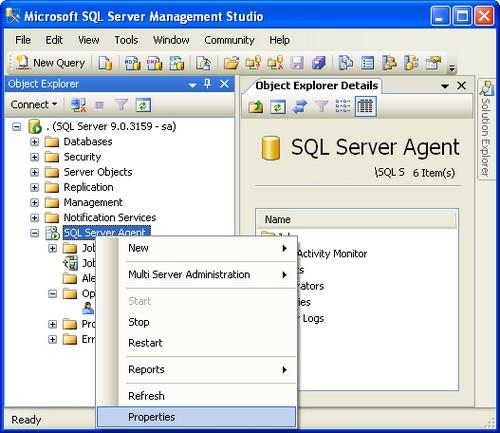This screenshot has height=433, width=500.
Task: Expand the Management node
Action: 34,203
